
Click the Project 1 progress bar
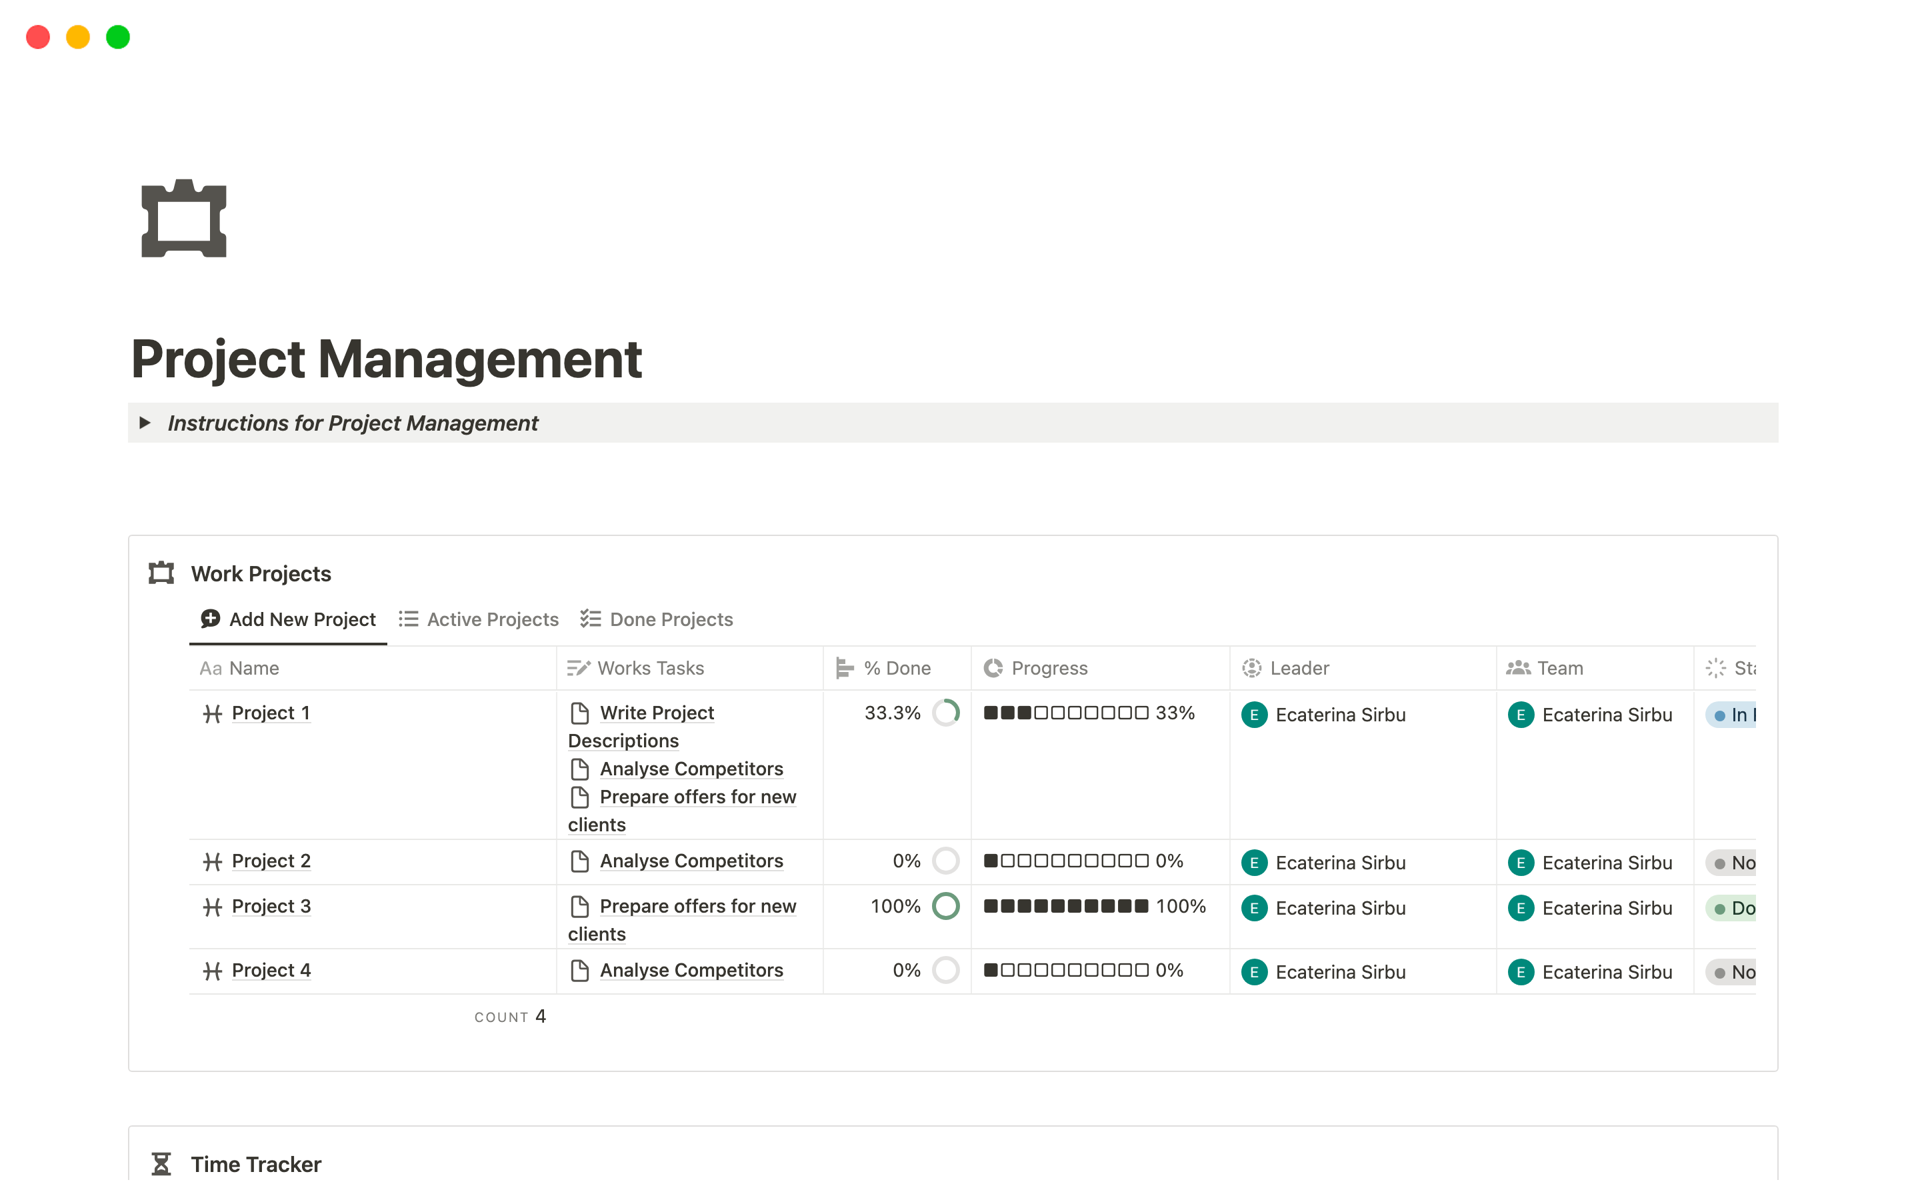(x=1066, y=713)
